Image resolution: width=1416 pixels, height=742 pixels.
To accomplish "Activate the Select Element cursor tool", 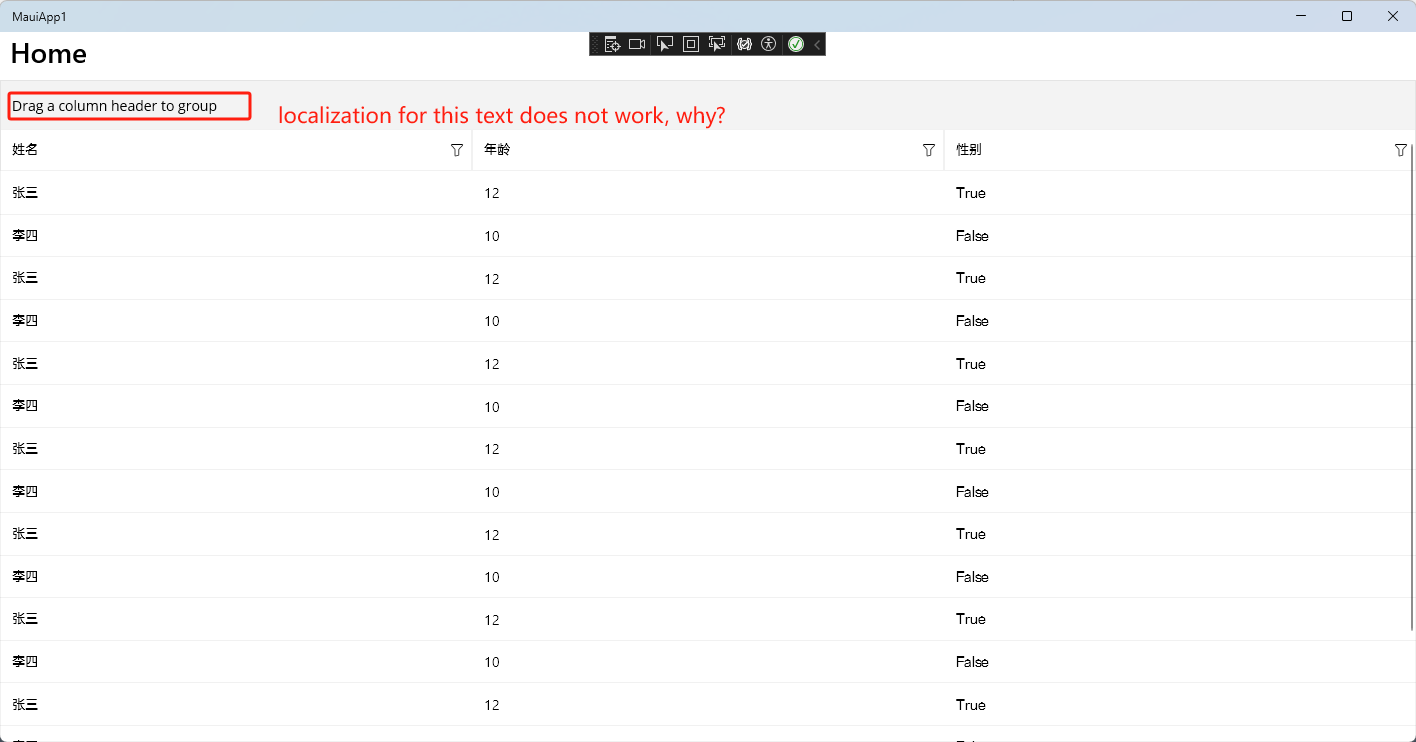I will (664, 44).
